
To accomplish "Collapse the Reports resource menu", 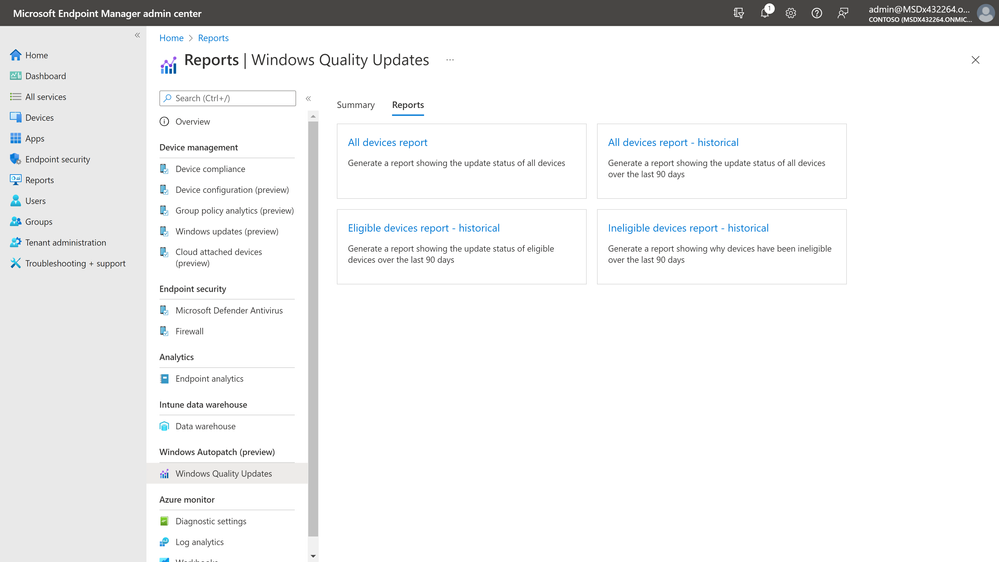I will [x=308, y=98].
